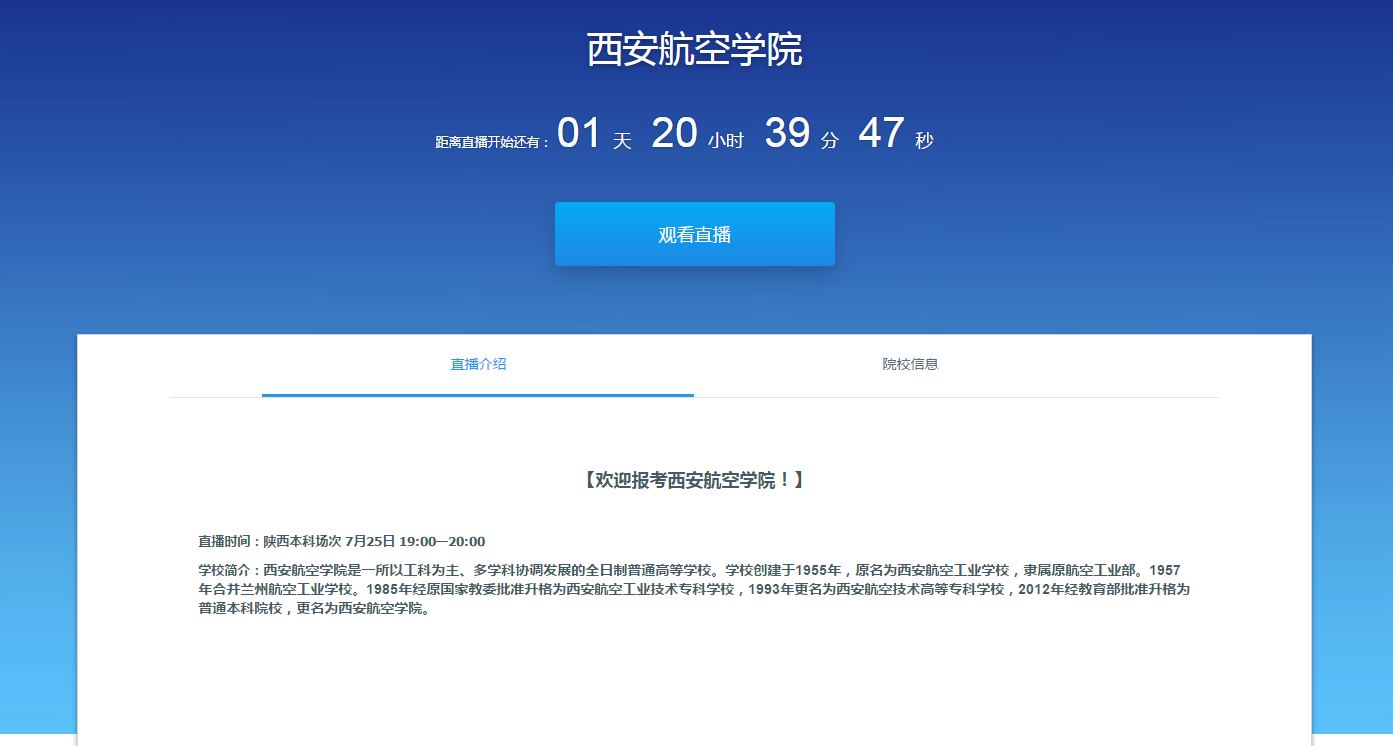Click the countdown seconds value 47
This screenshot has height=746, width=1393.
coord(881,133)
